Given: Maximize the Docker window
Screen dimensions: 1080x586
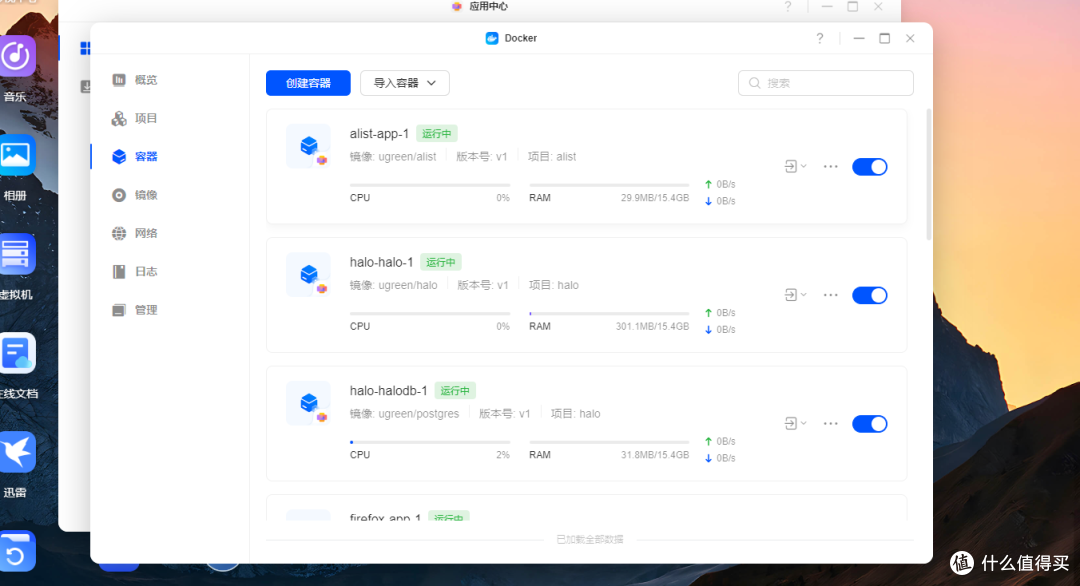Looking at the screenshot, I should click(884, 39).
